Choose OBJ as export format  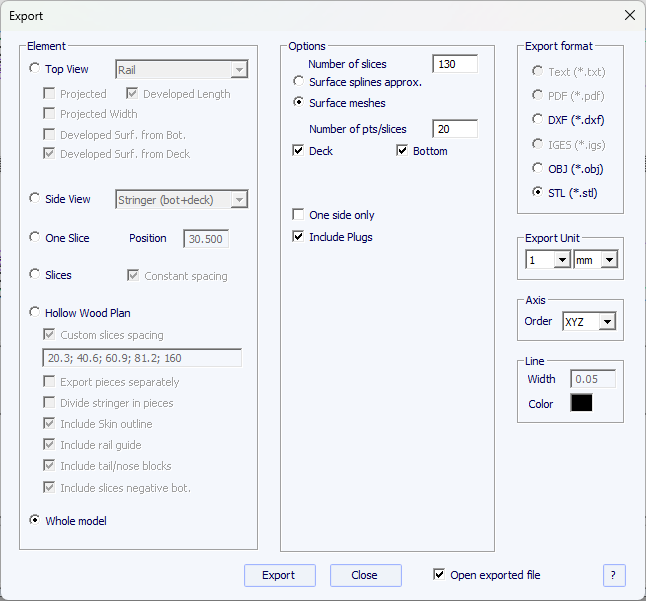click(538, 168)
